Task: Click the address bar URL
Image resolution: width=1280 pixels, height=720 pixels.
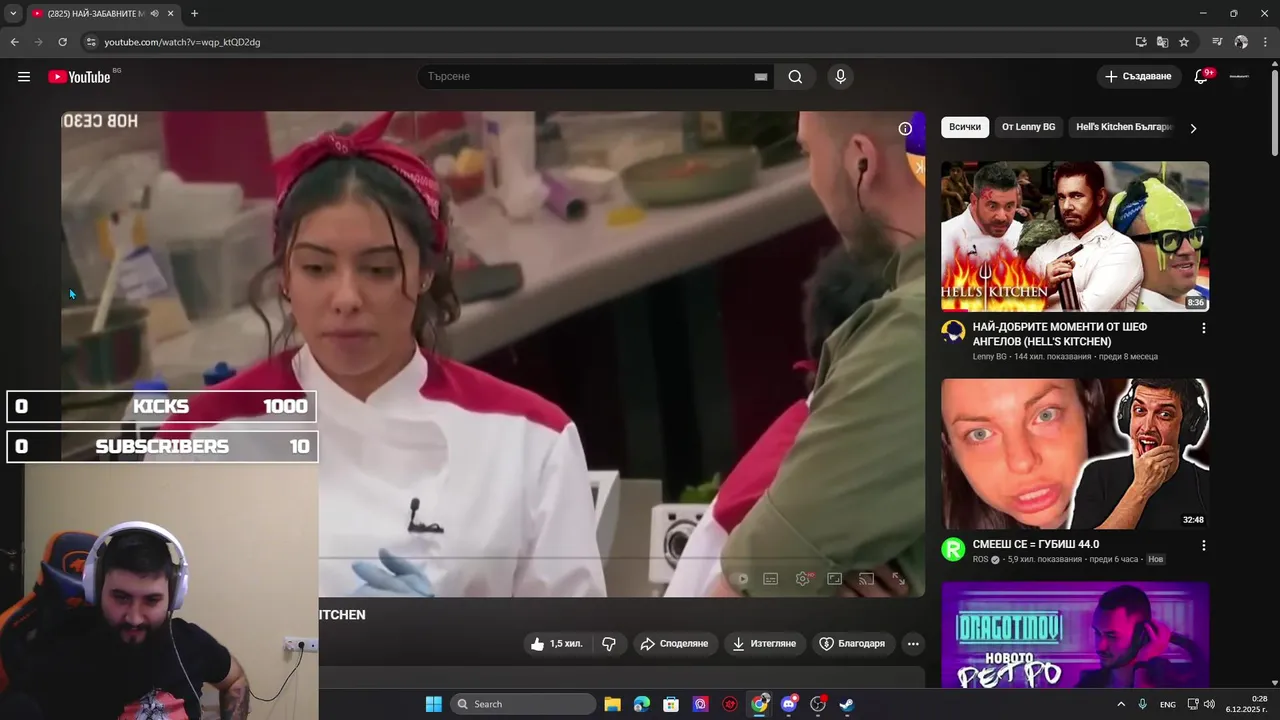Action: tap(182, 42)
